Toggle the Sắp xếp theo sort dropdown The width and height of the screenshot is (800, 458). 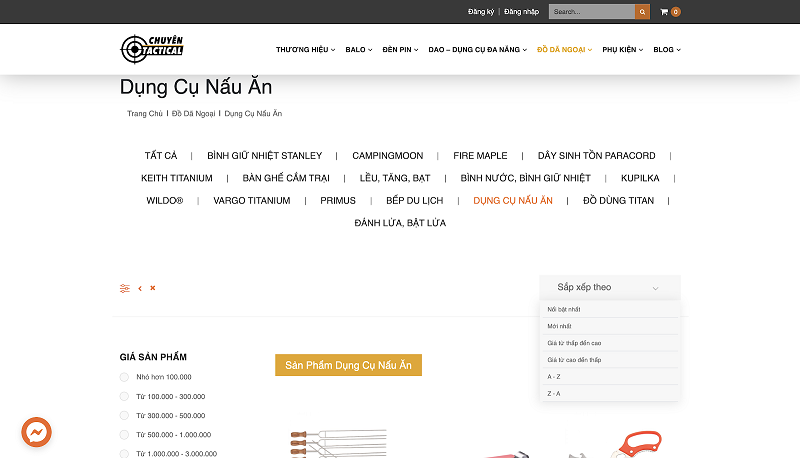(x=610, y=288)
